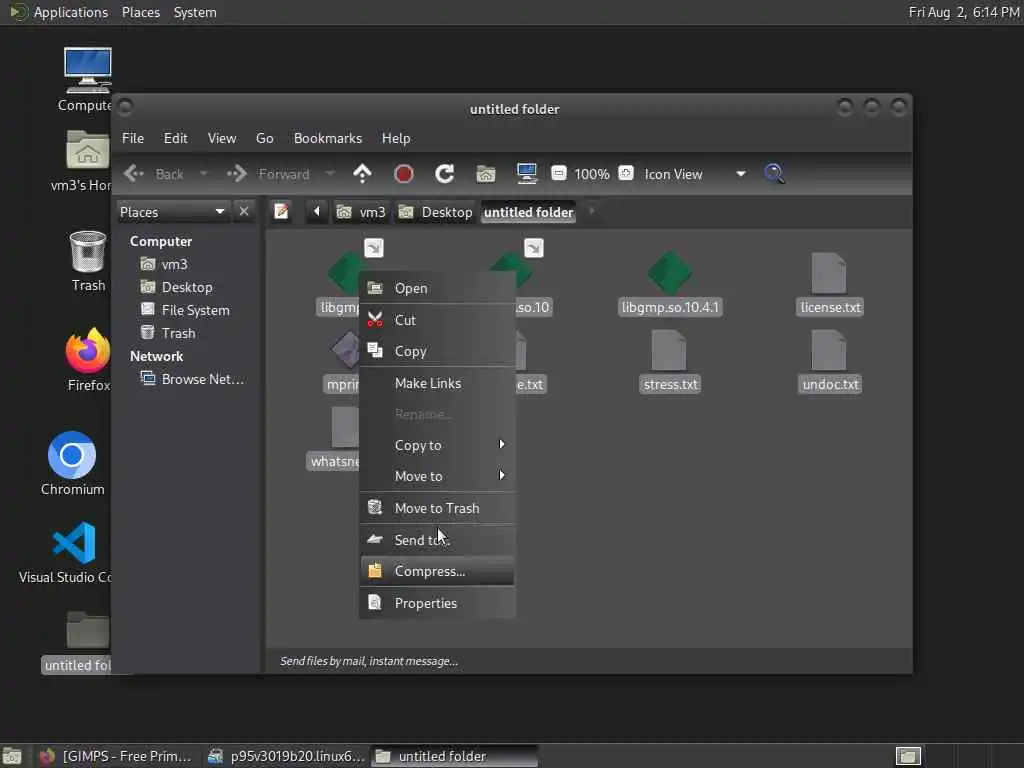Click Firefox desktop icon

88,351
